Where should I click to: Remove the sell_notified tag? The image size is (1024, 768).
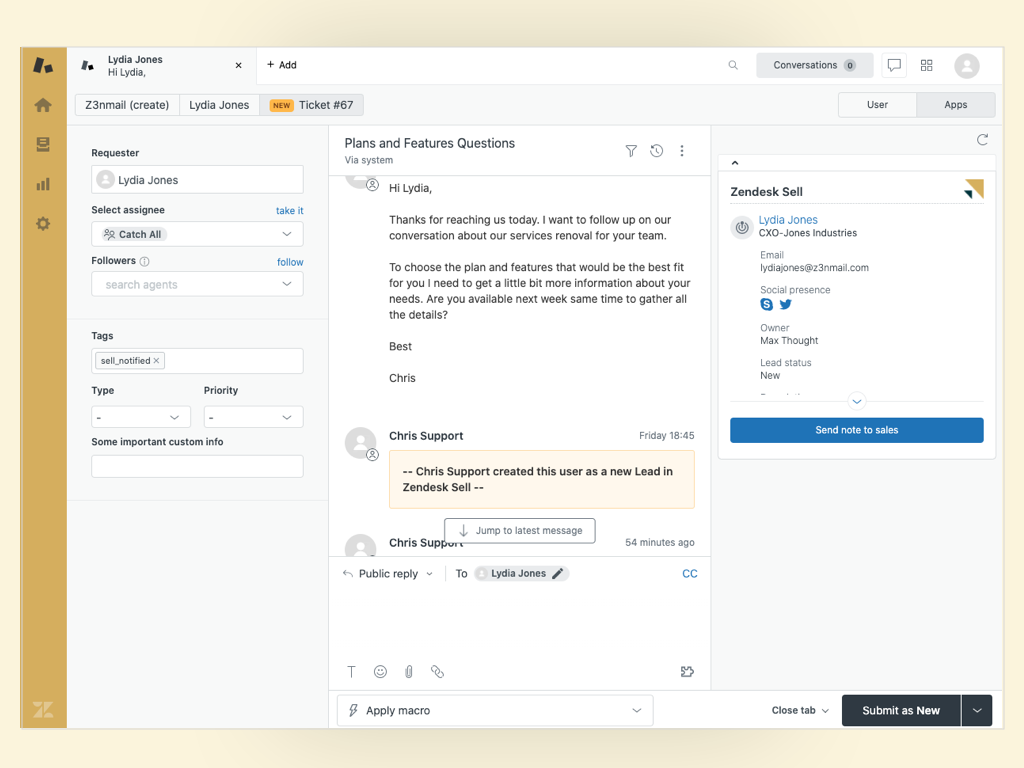pyautogui.click(x=157, y=360)
